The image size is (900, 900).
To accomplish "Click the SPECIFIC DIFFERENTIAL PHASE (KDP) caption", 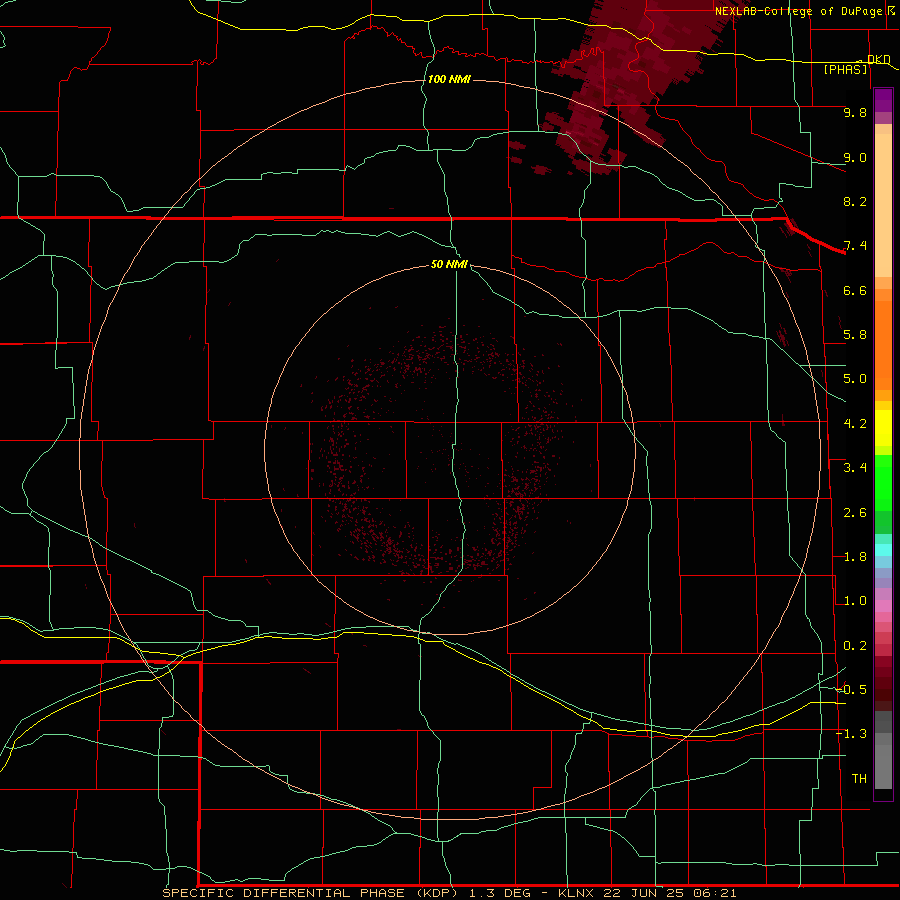I will click(309, 893).
